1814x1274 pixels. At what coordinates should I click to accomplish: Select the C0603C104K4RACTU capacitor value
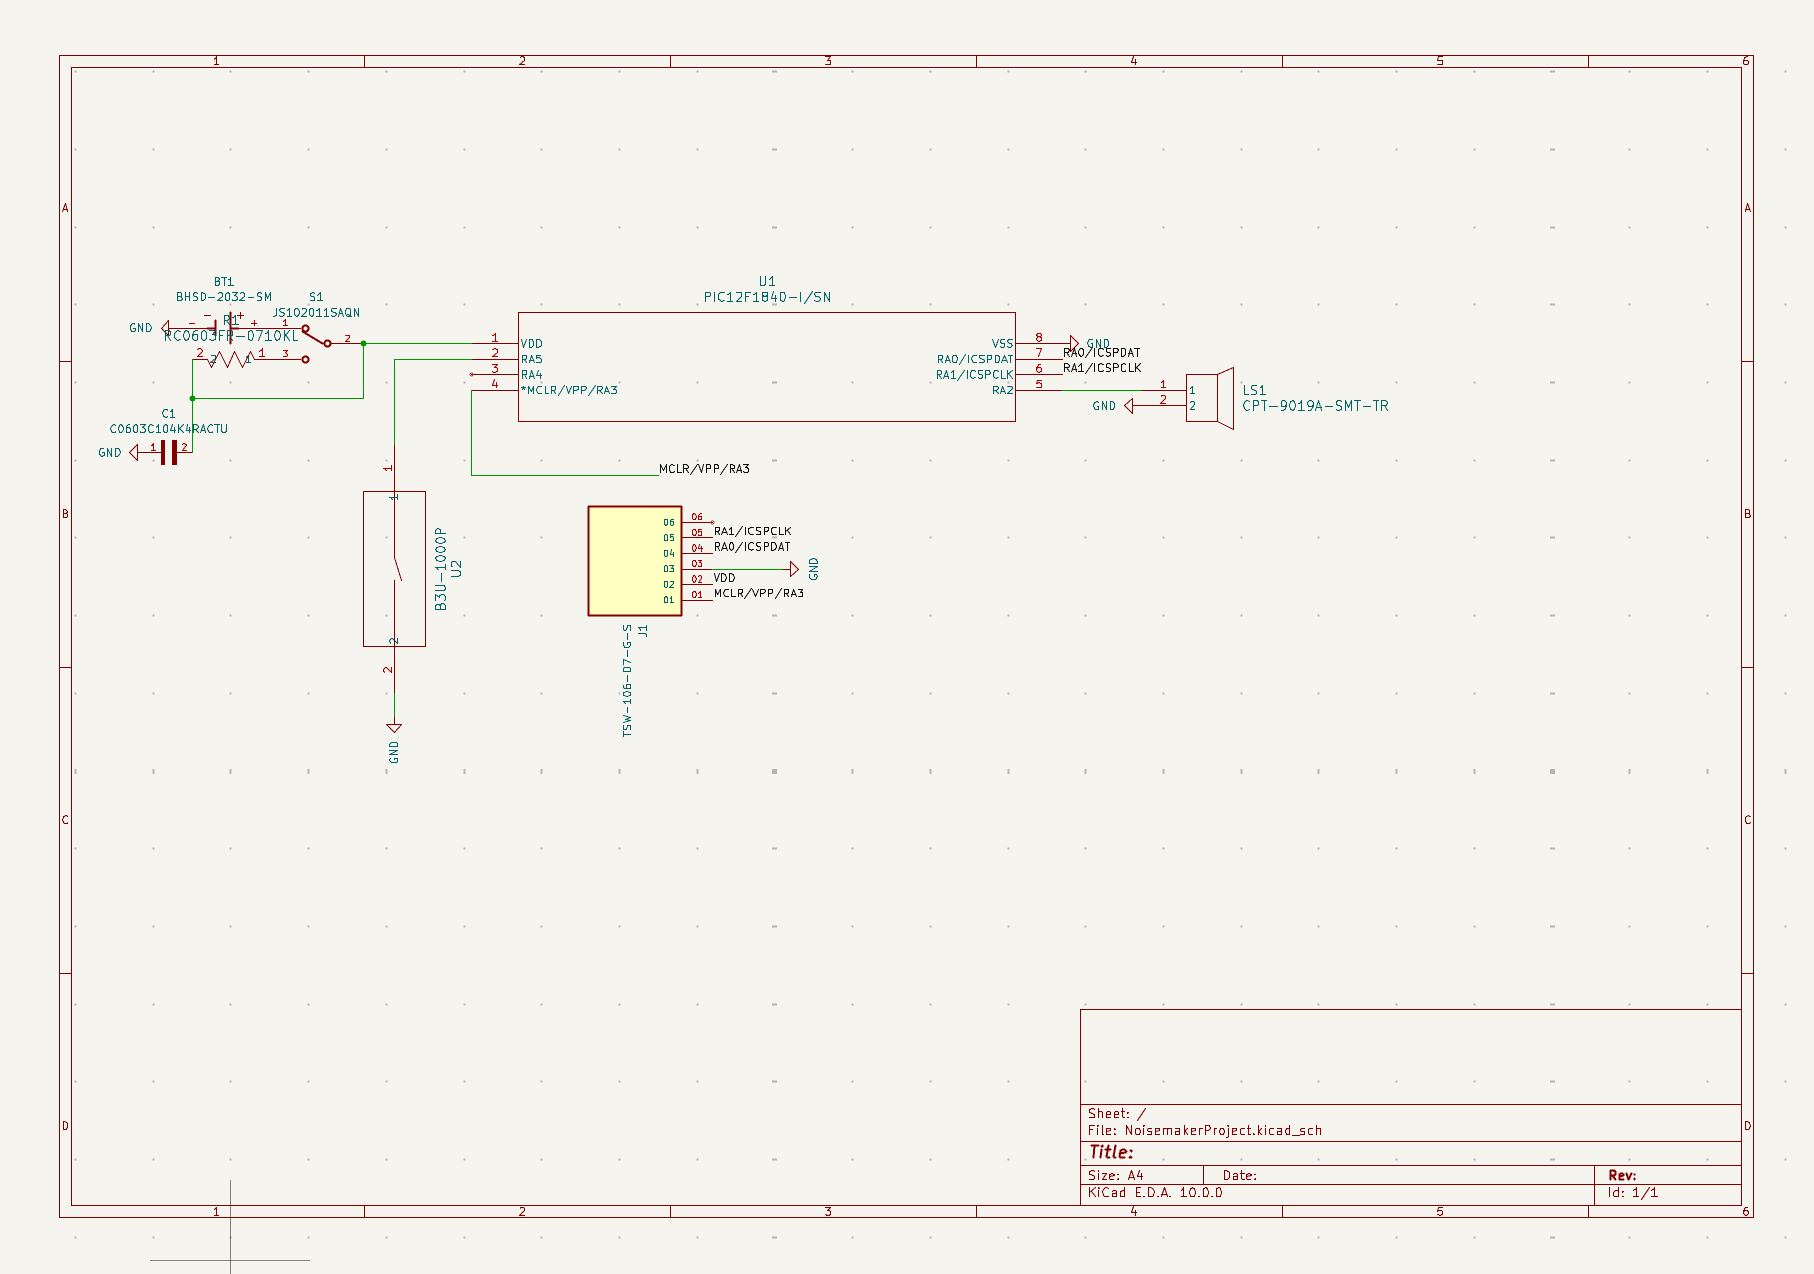169,429
